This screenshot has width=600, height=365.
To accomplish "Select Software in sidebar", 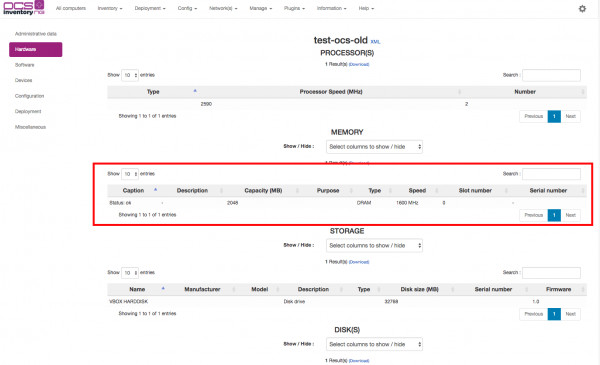I will (24, 65).
